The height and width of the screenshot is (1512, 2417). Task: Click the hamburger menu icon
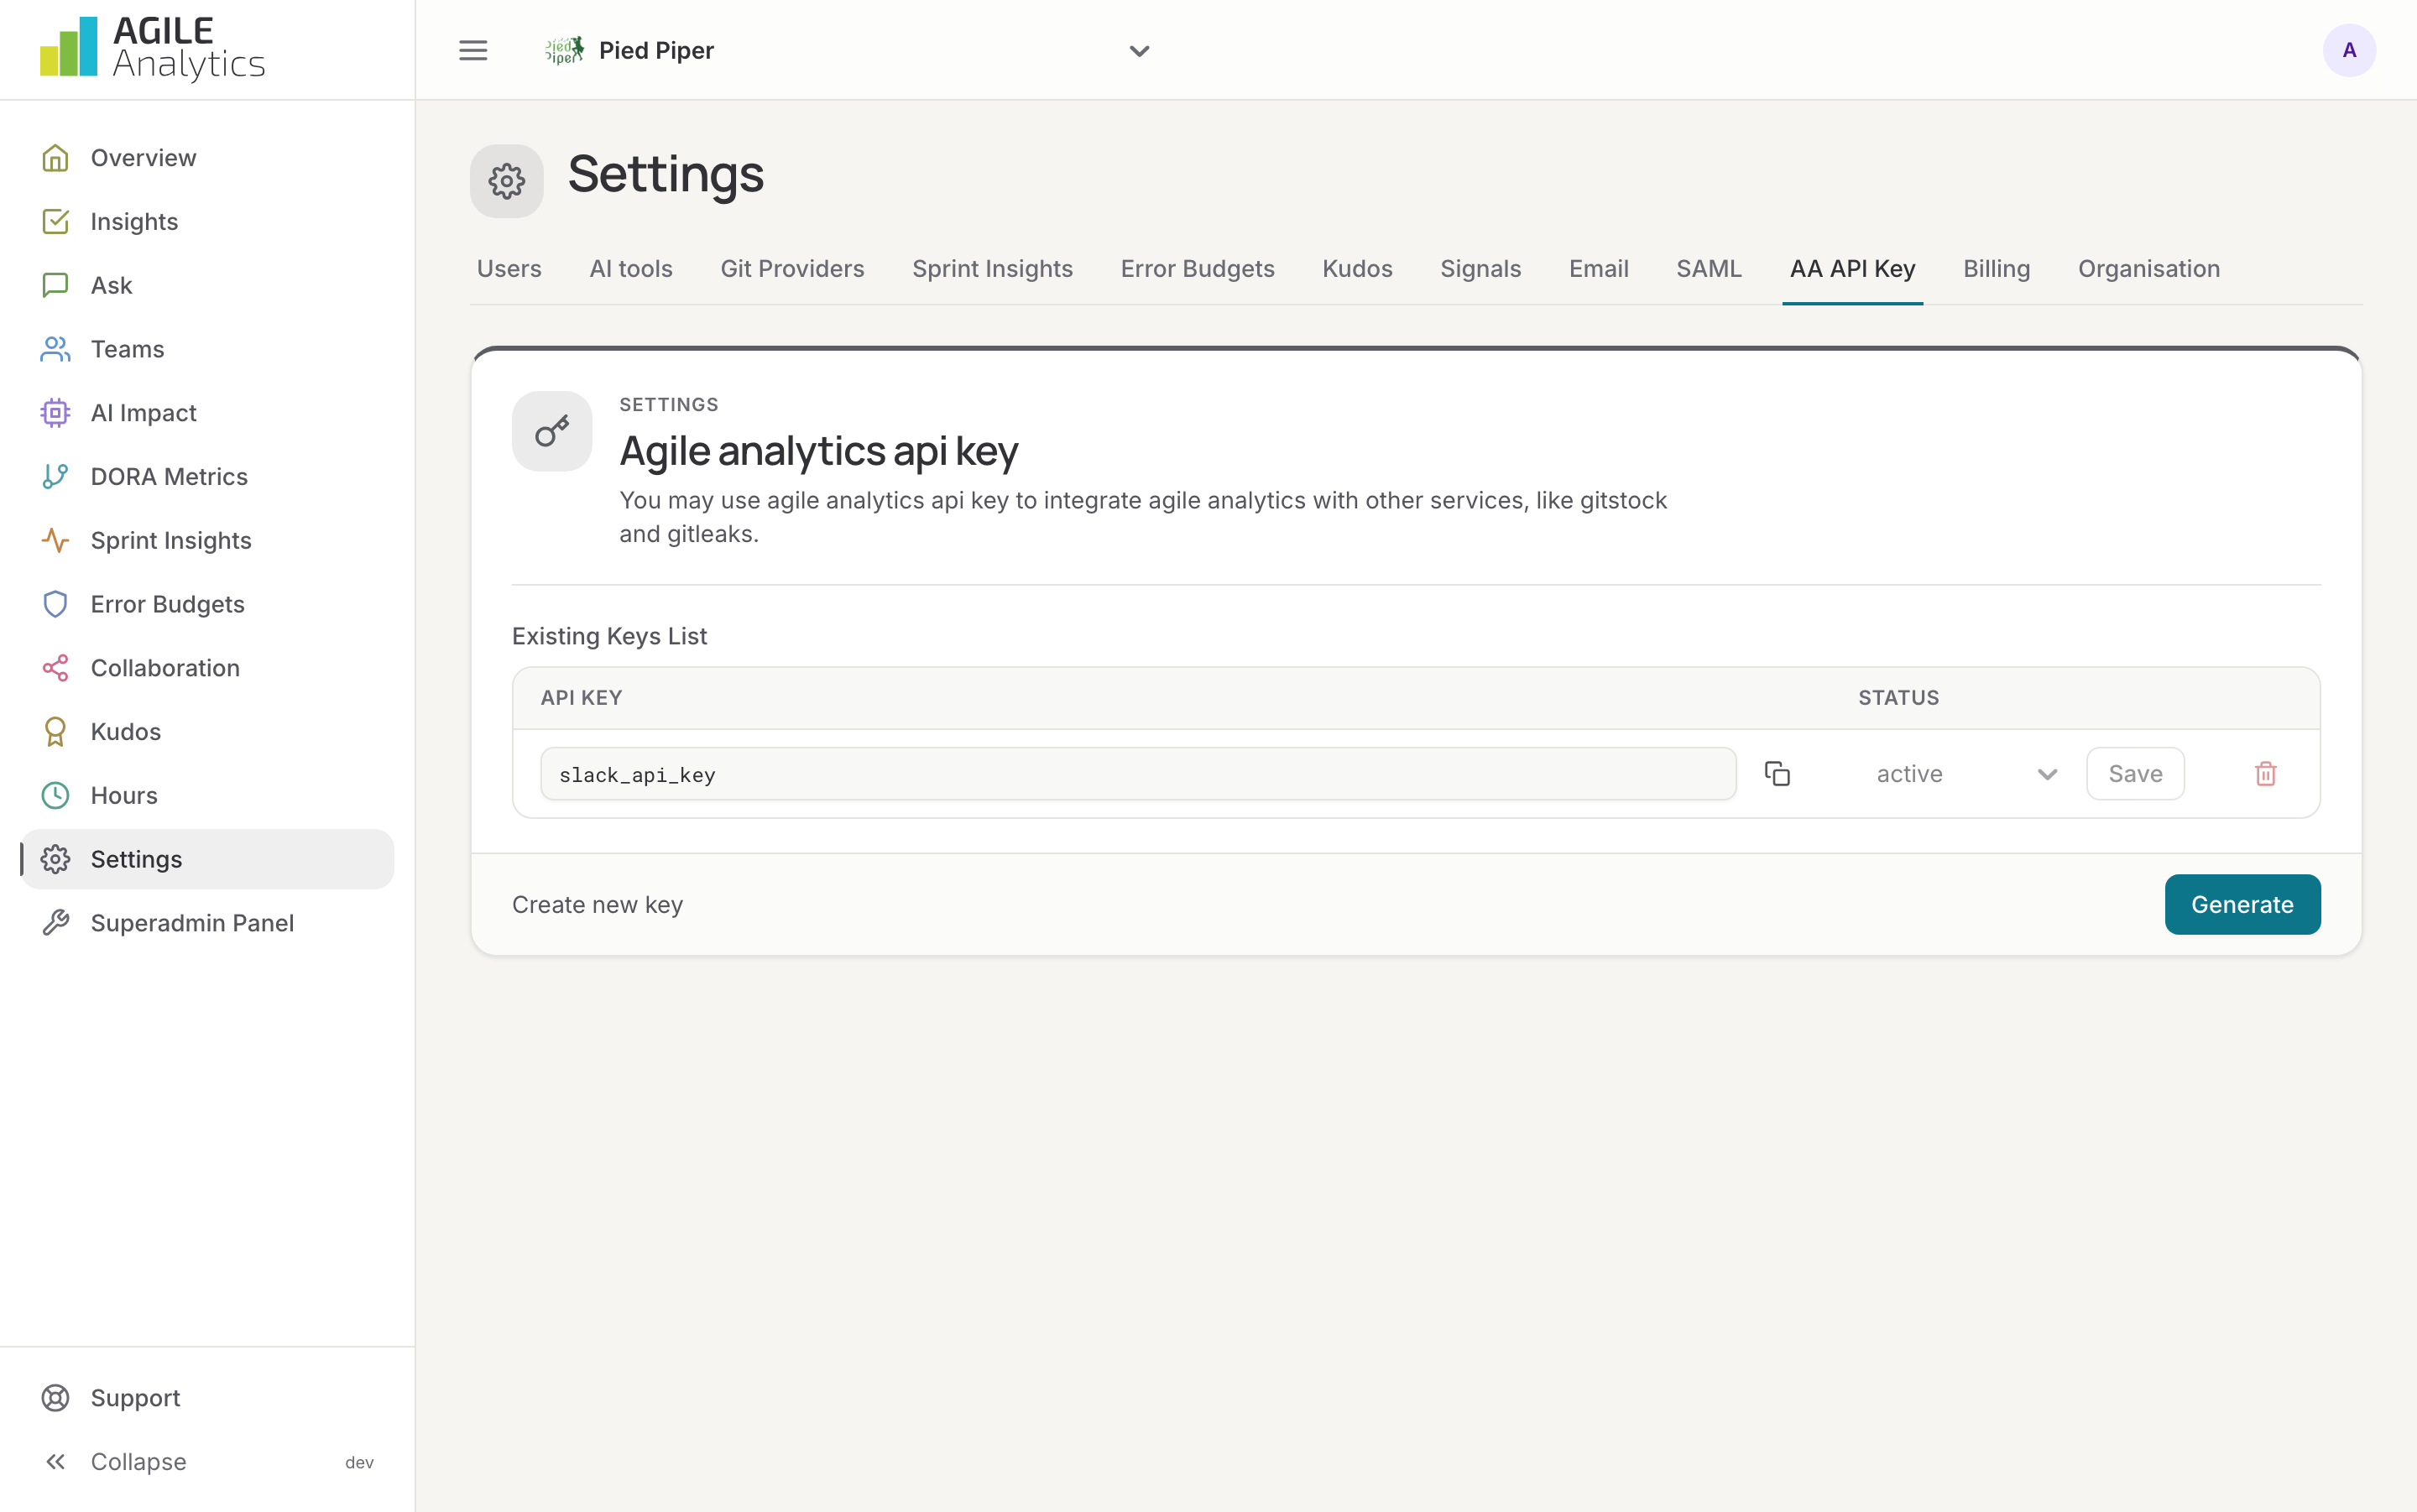point(473,50)
